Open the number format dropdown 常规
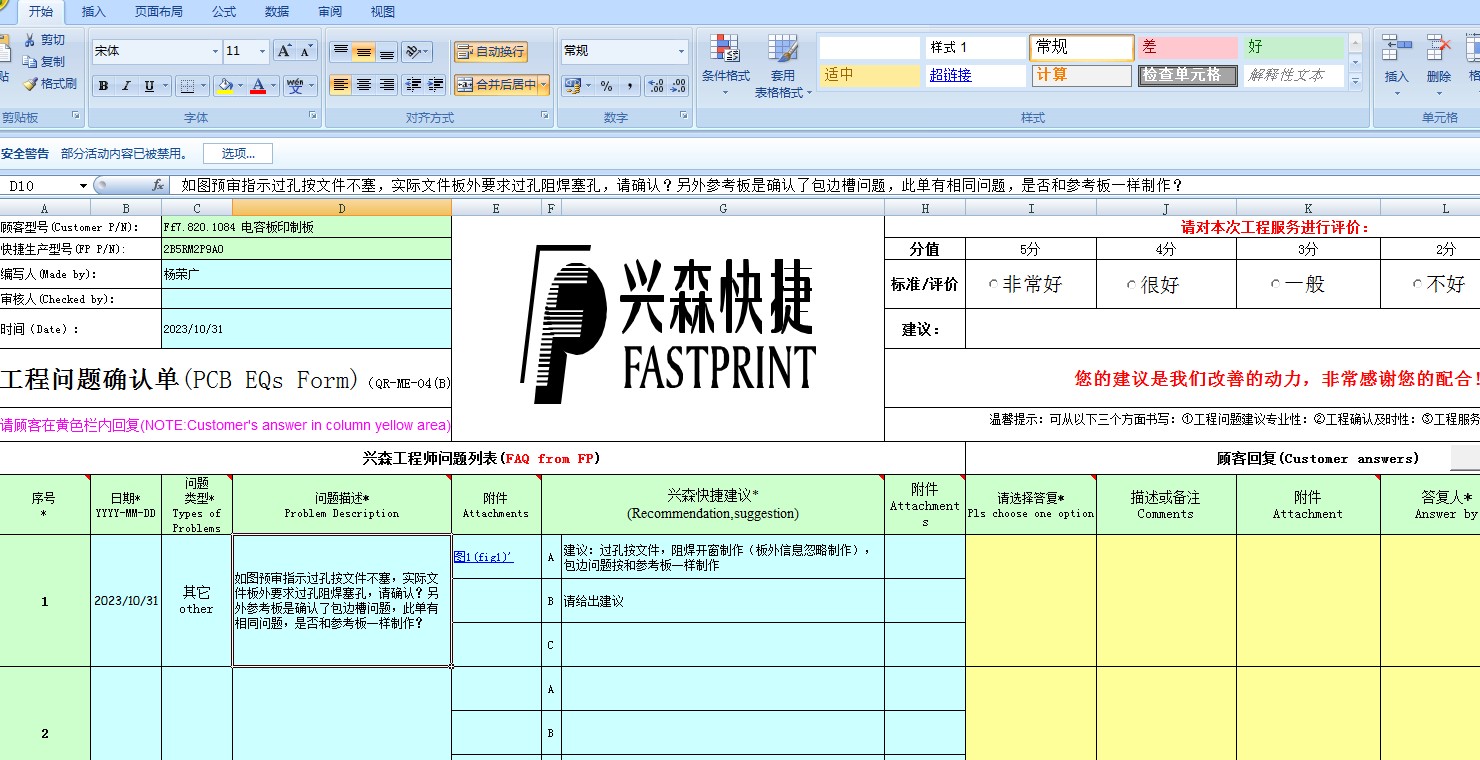1480x760 pixels. [x=682, y=51]
